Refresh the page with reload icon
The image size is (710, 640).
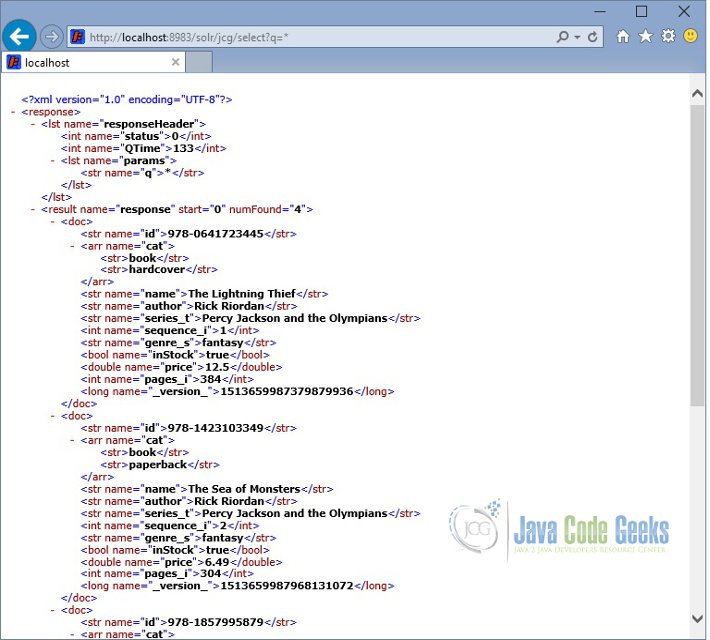pos(593,37)
